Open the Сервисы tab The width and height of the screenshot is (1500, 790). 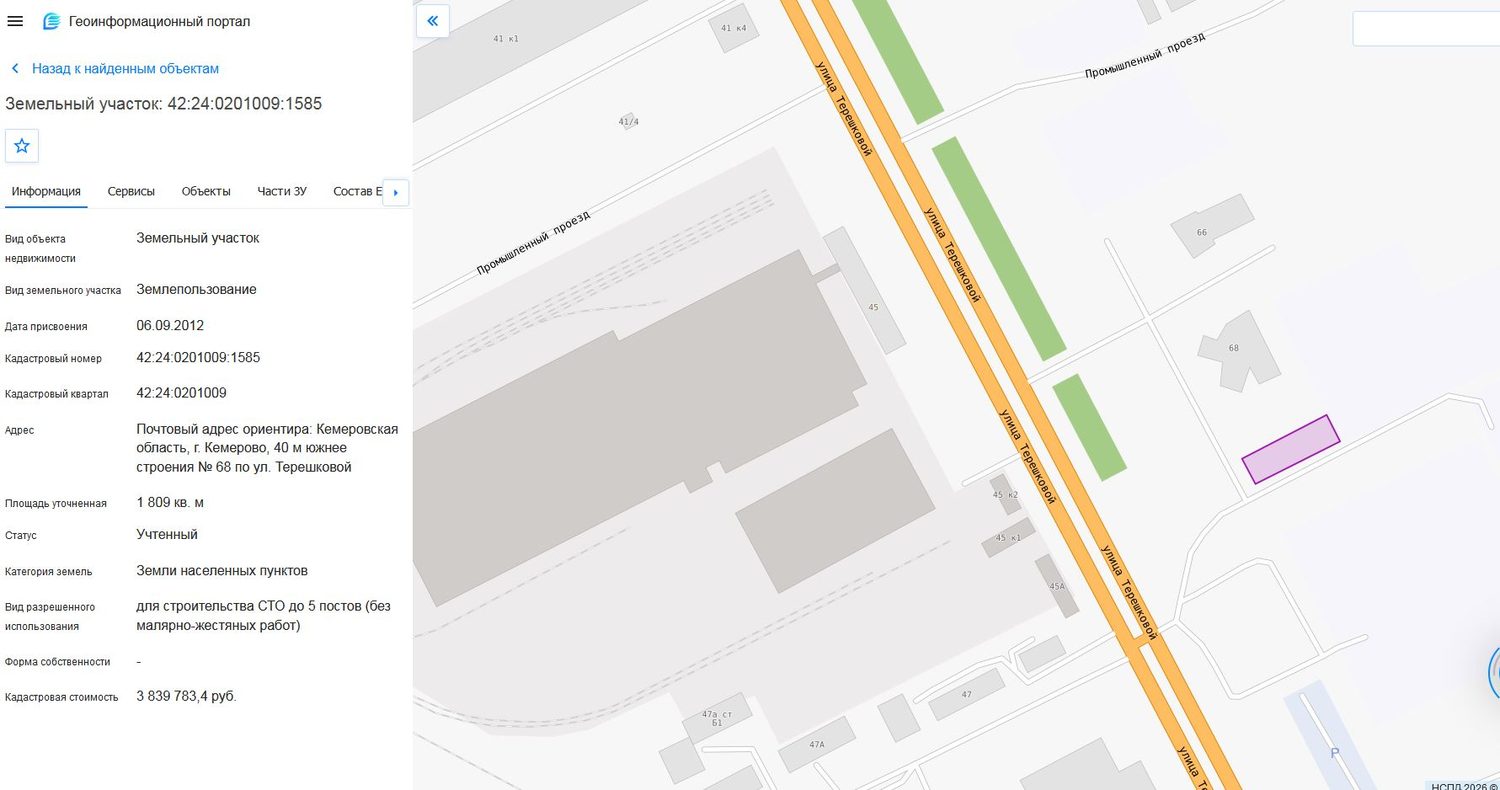(x=131, y=191)
